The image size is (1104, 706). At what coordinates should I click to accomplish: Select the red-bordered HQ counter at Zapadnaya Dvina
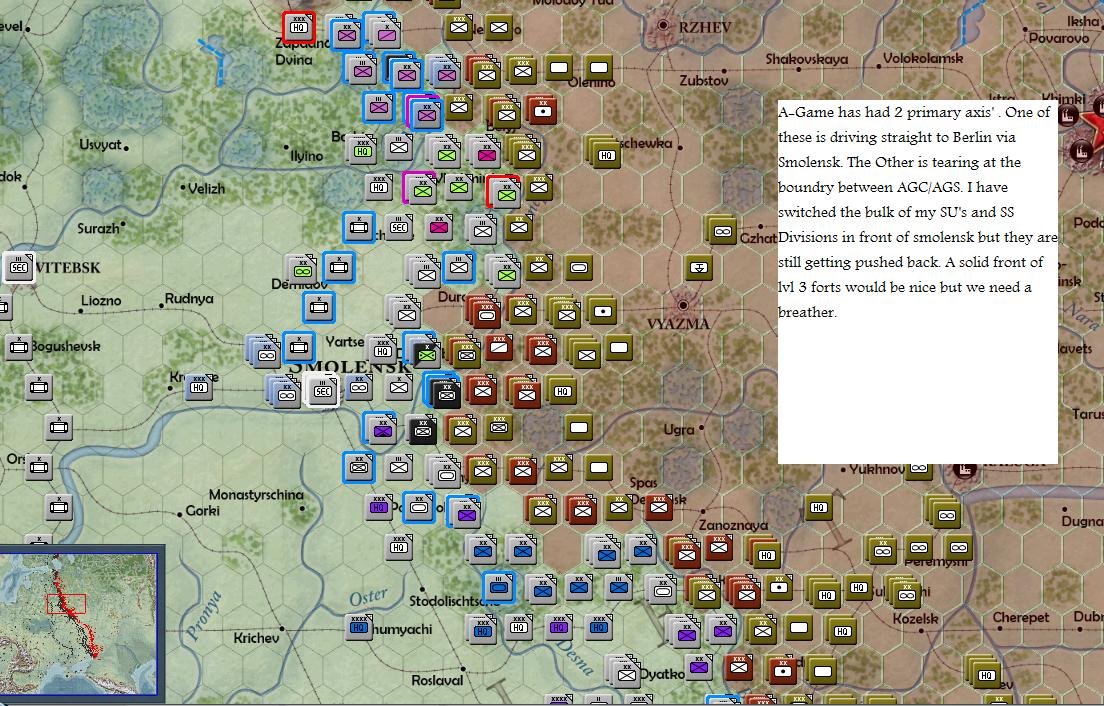tap(299, 27)
